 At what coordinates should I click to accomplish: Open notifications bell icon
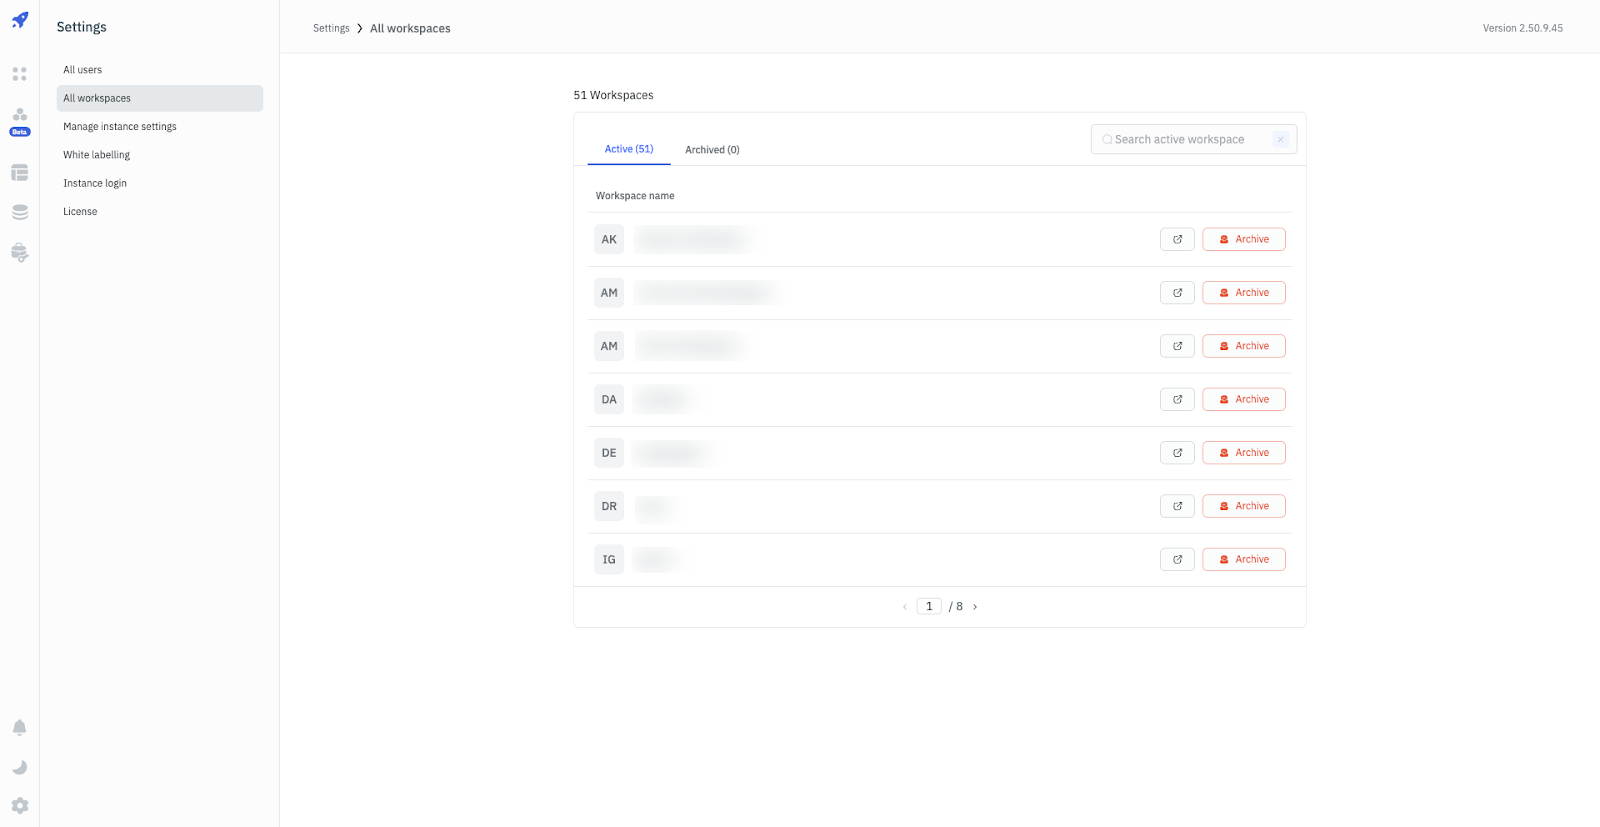click(x=20, y=728)
